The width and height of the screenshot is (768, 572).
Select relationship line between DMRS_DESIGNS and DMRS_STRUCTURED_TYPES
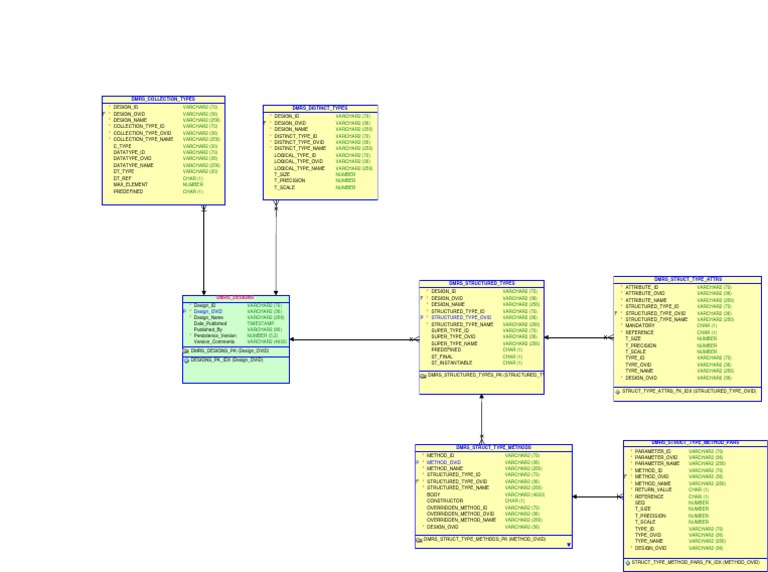pyautogui.click(x=354, y=339)
